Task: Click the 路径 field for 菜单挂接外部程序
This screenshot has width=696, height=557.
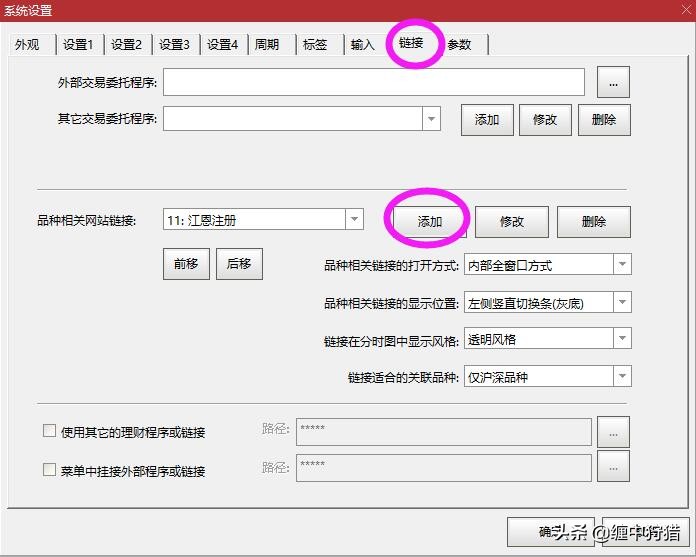Action: pos(444,467)
